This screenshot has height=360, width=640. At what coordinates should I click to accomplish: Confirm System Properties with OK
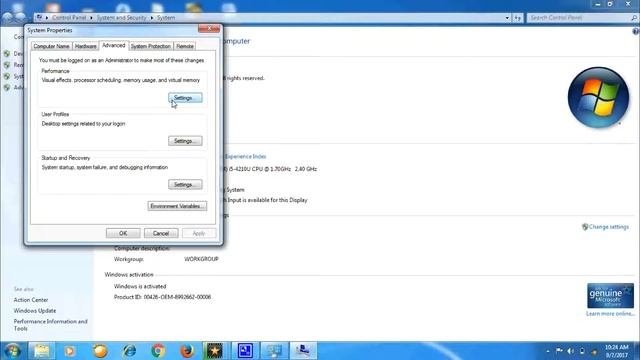(x=123, y=233)
